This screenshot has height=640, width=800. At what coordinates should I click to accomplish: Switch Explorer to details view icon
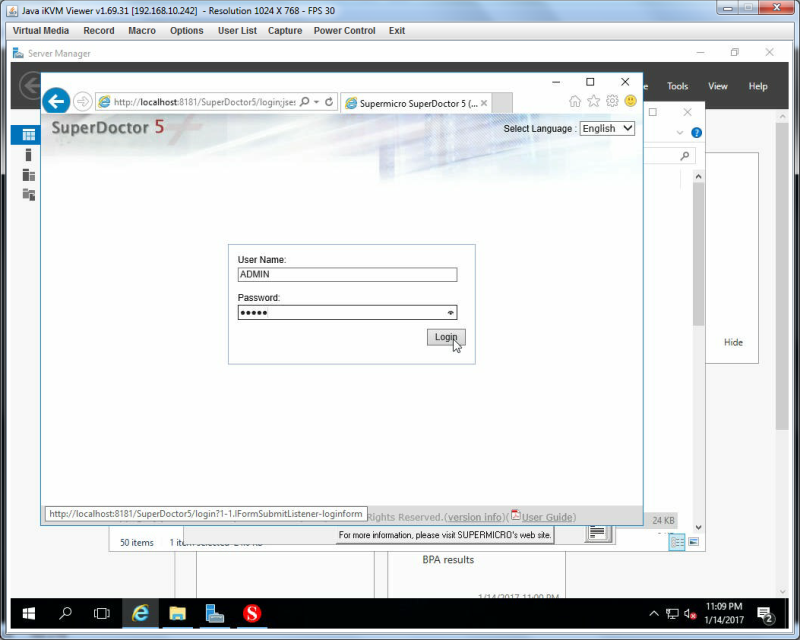(677, 542)
